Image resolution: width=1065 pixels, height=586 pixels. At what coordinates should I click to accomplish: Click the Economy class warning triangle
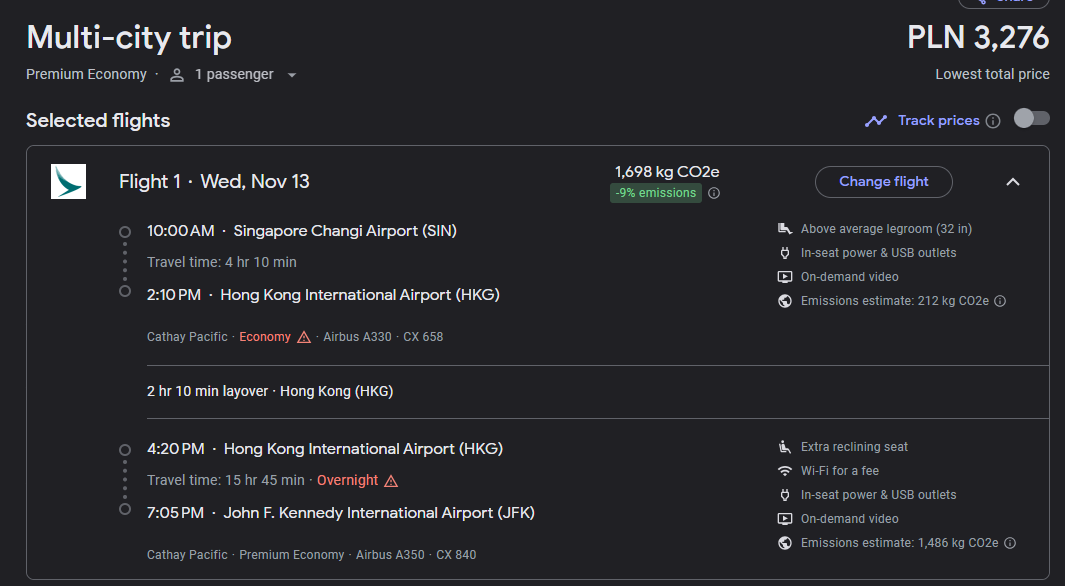304,337
